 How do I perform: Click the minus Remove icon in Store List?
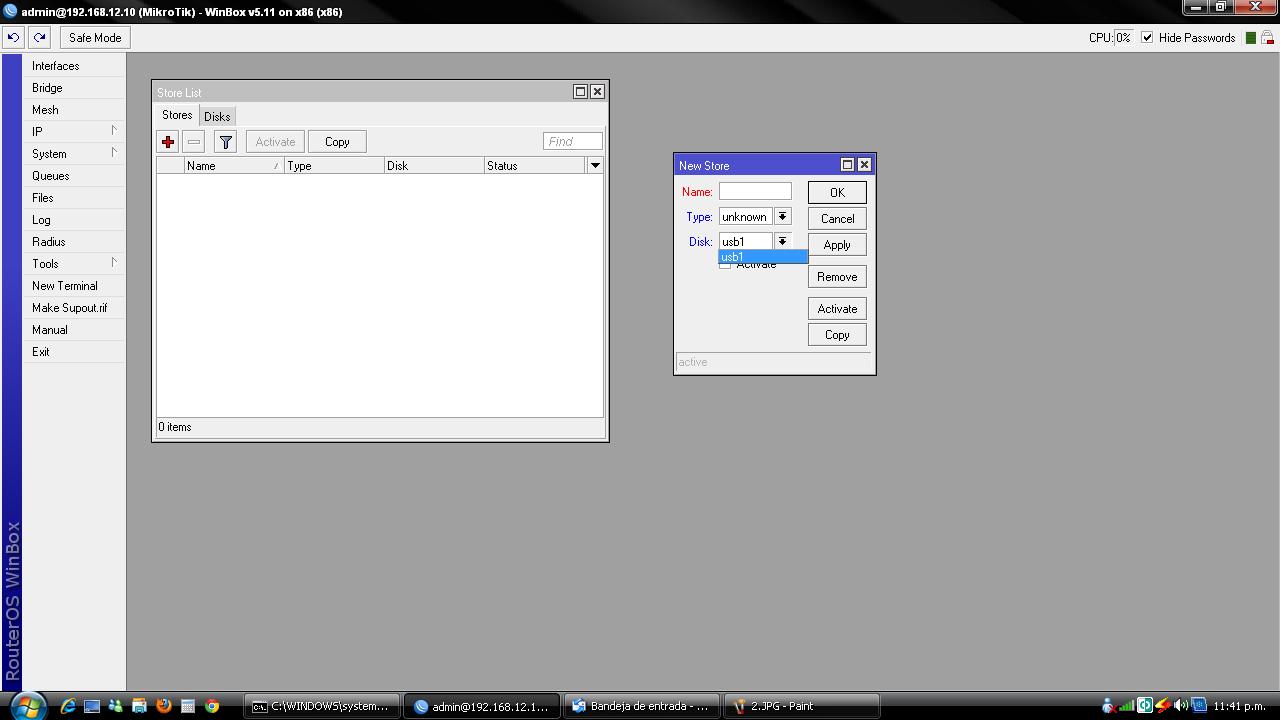click(194, 142)
